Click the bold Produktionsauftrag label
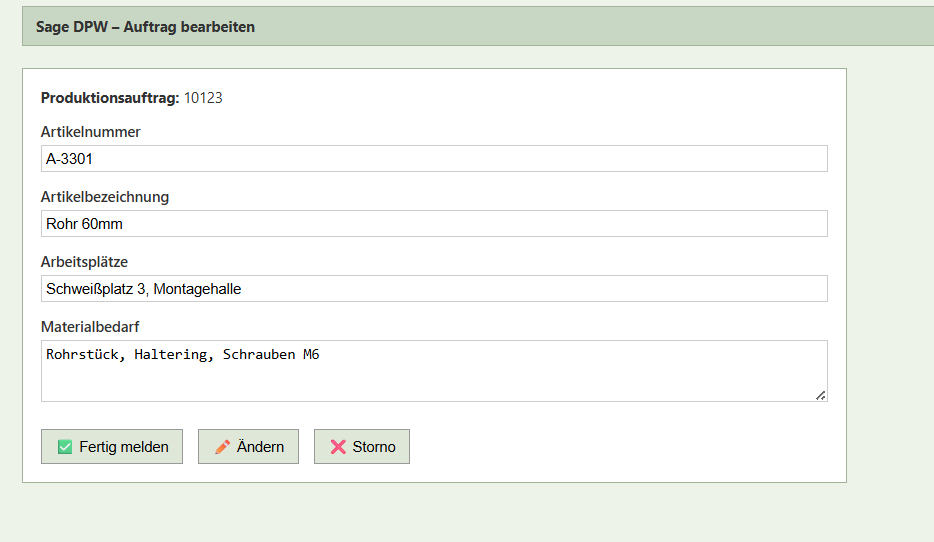Screen dimensions: 934x542 [x=110, y=98]
